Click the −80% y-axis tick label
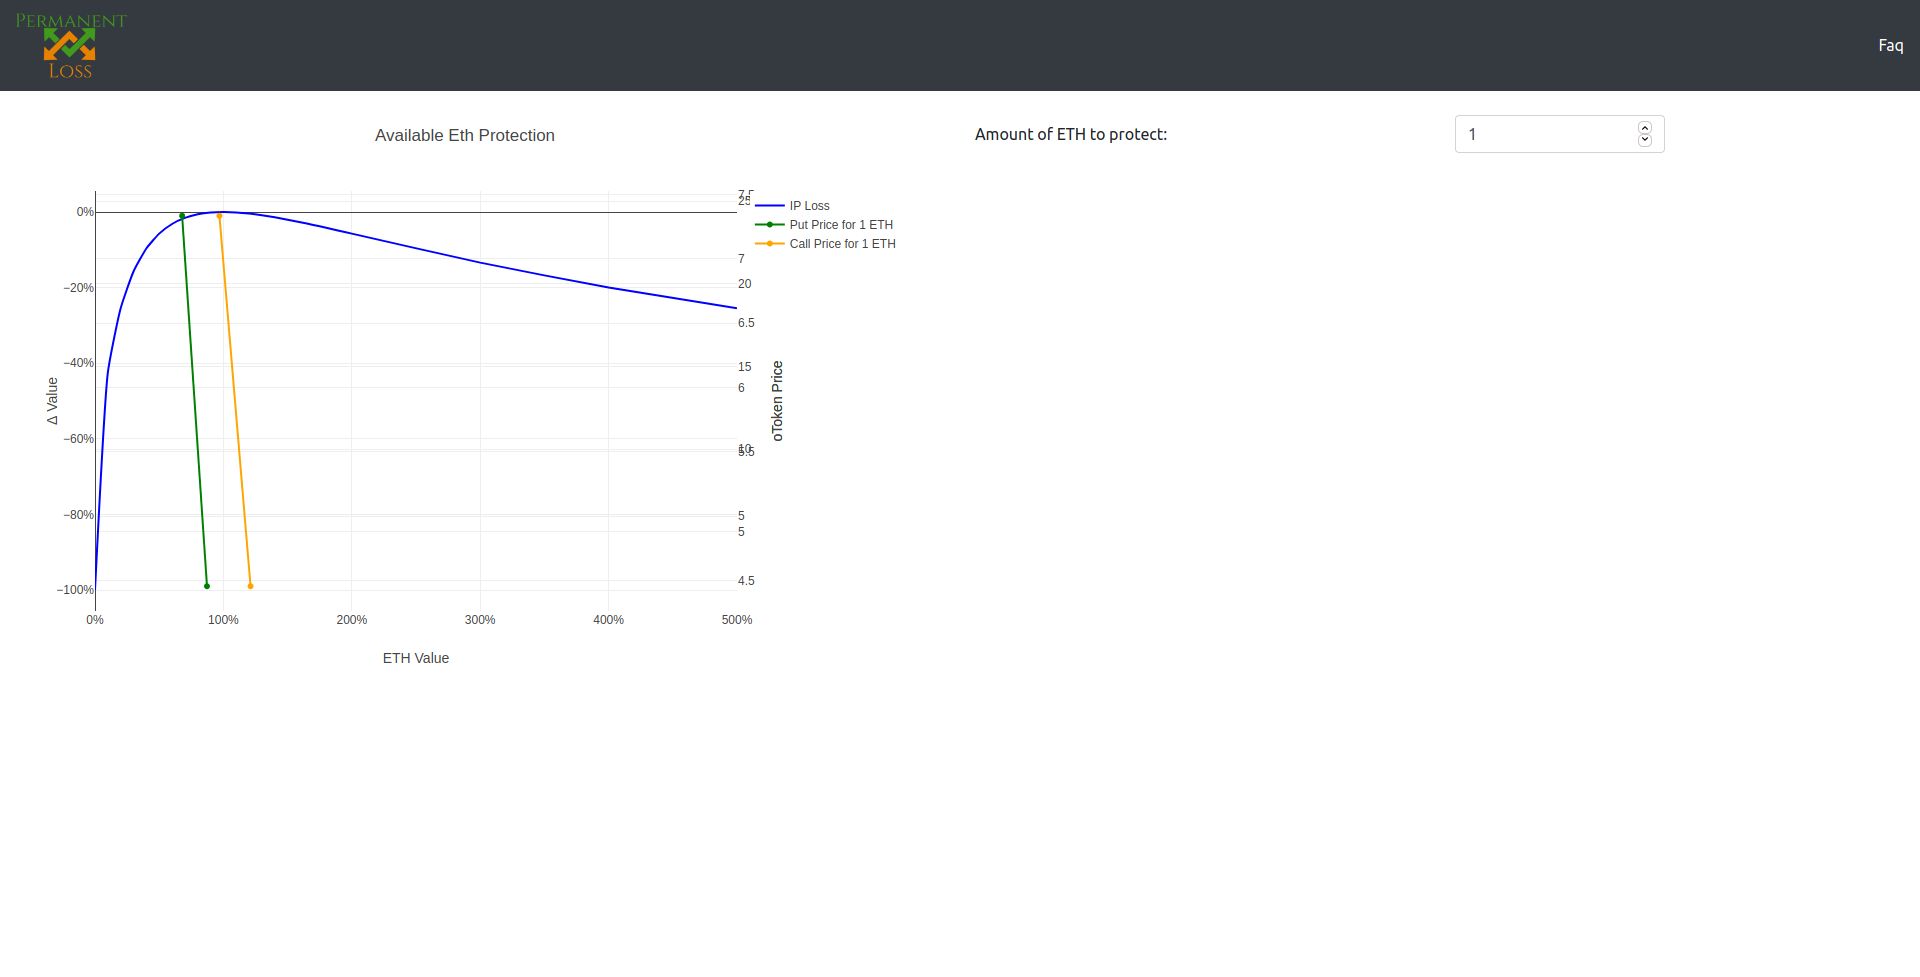Viewport: 1920px width, 977px height. (x=78, y=515)
